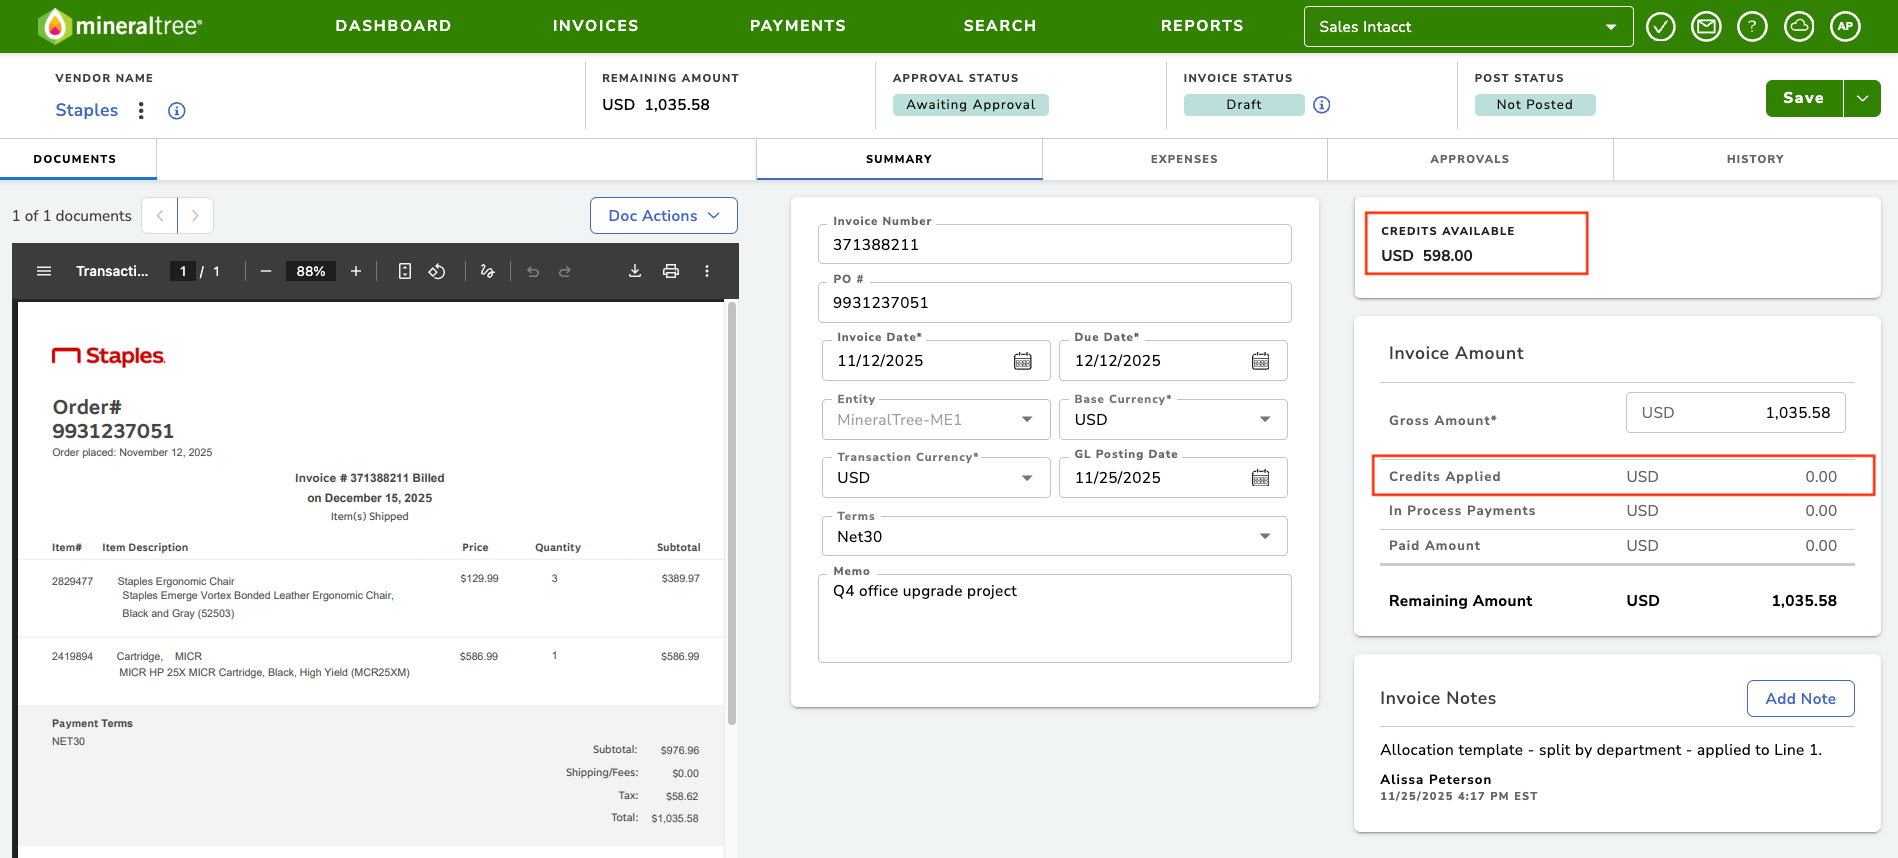1898x858 pixels.
Task: Open the Staples vendor link
Action: point(87,110)
